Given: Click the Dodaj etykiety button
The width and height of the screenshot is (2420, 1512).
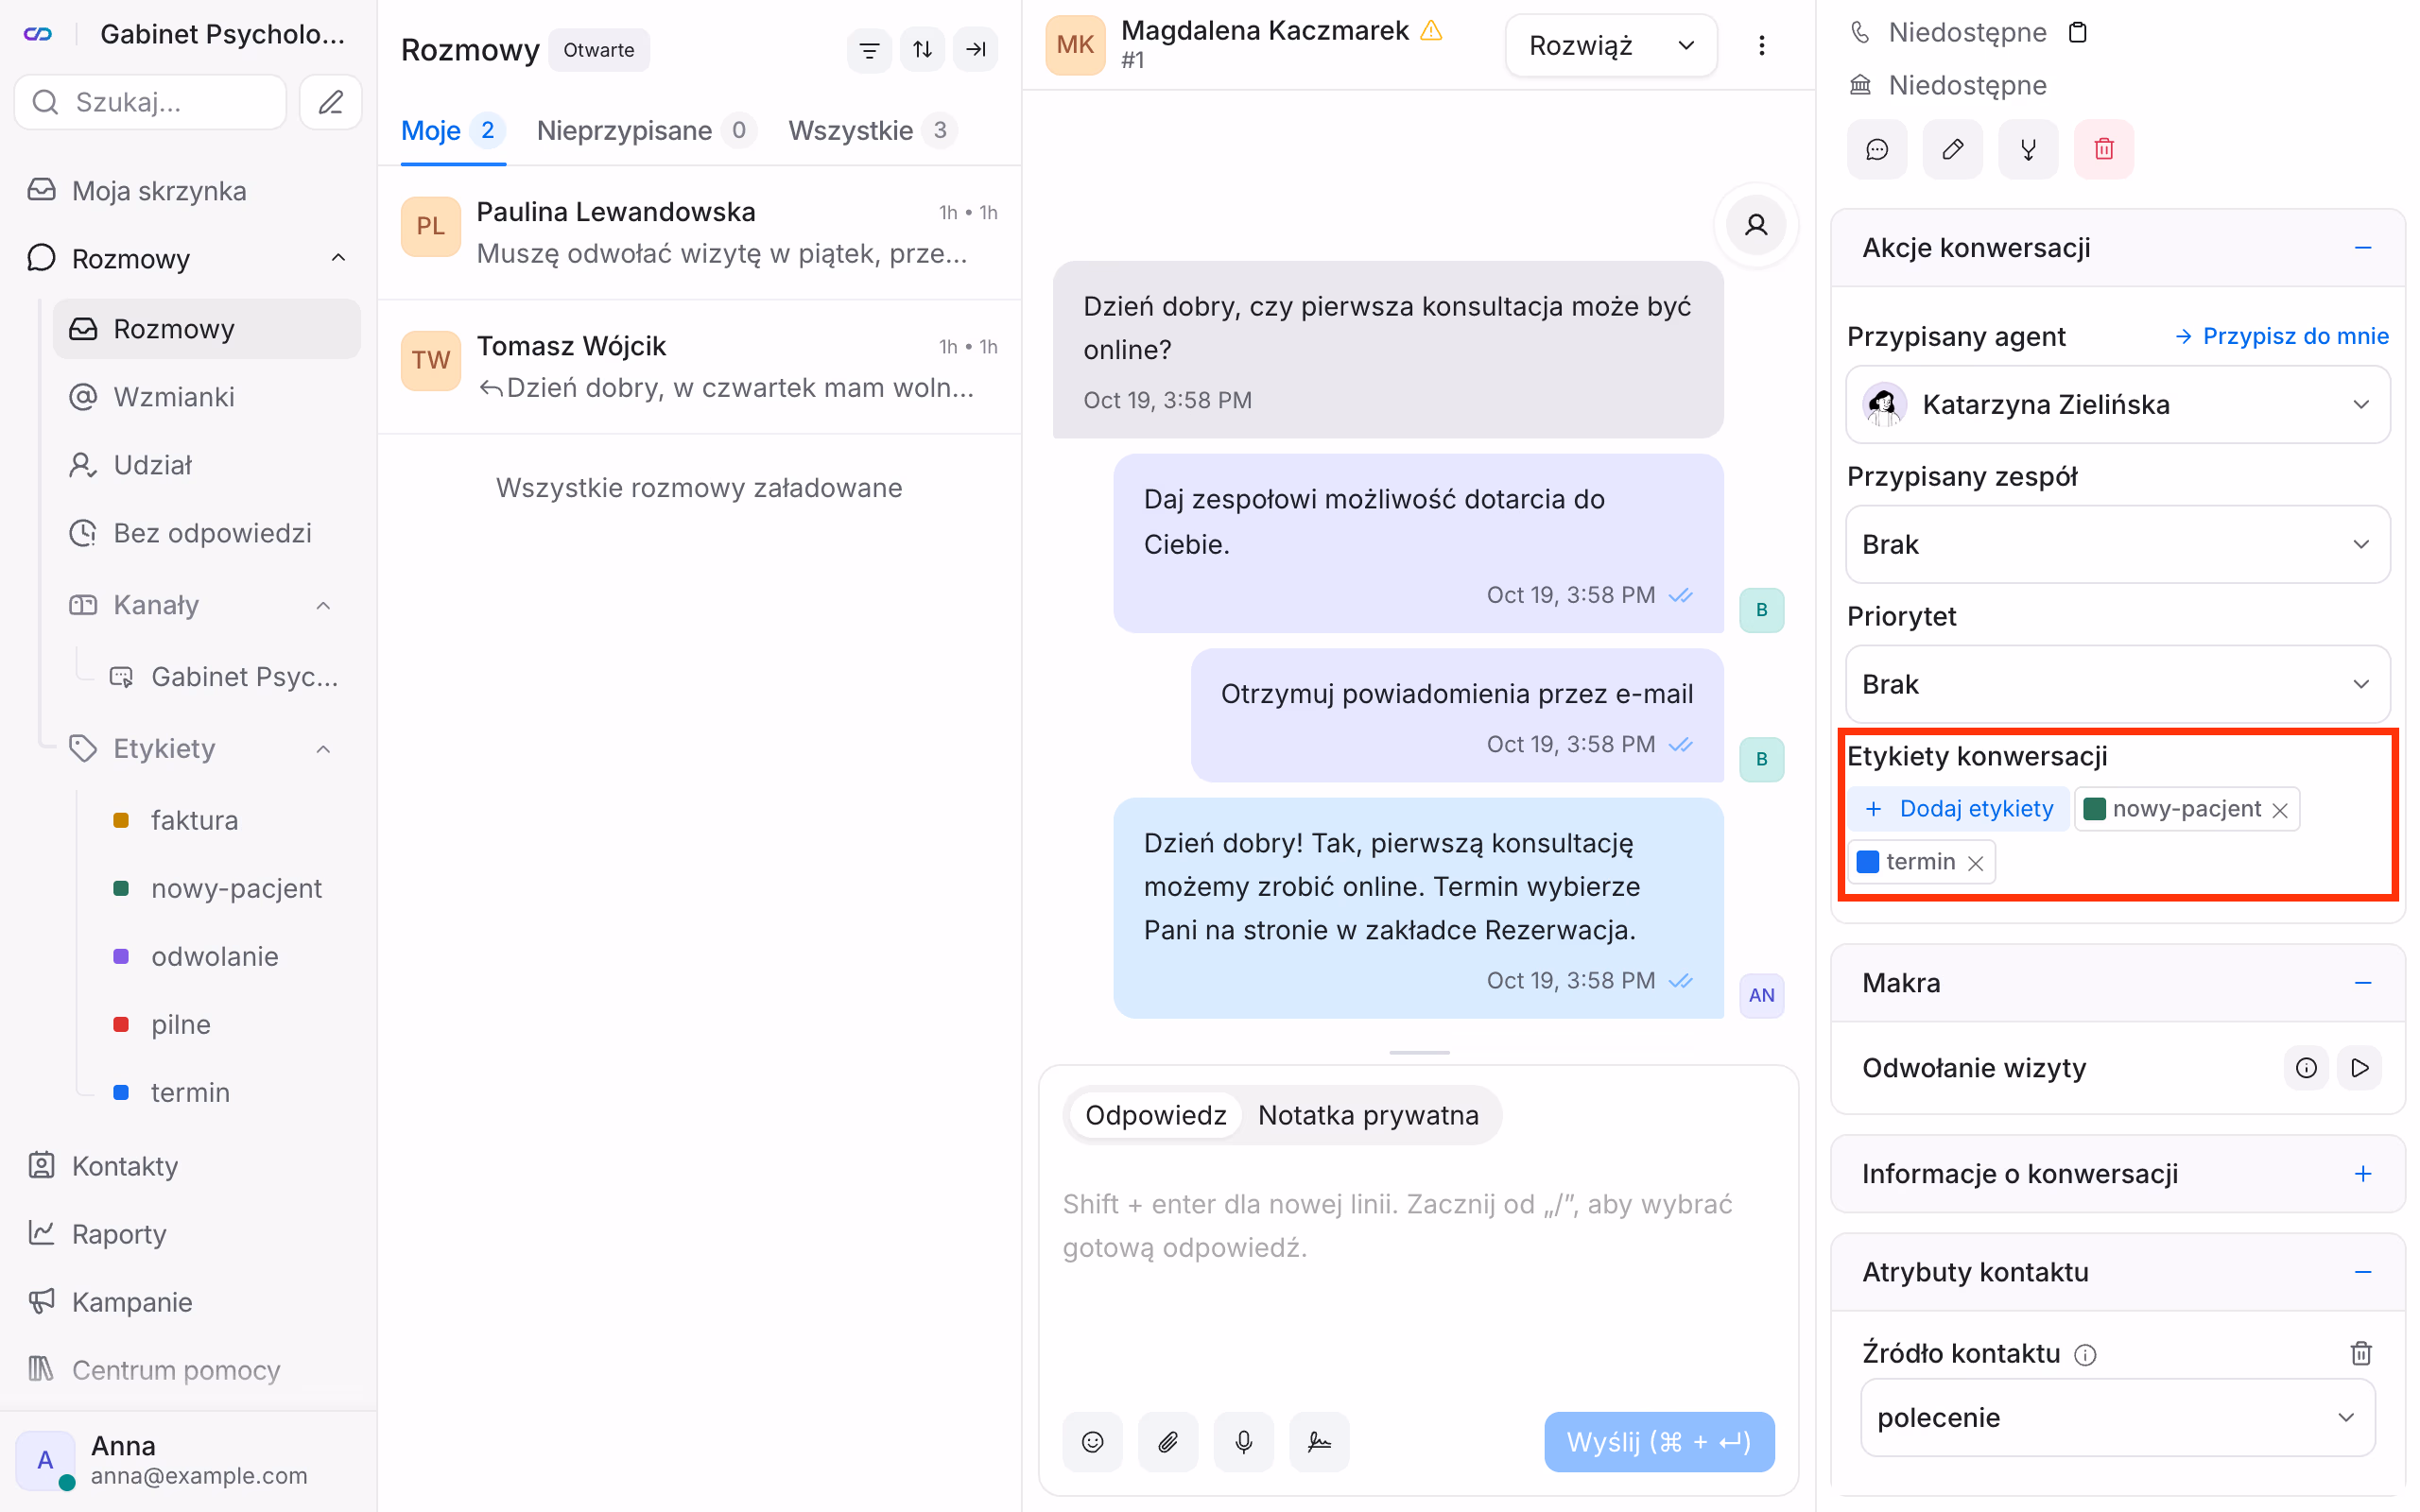Looking at the screenshot, I should click(x=1957, y=809).
